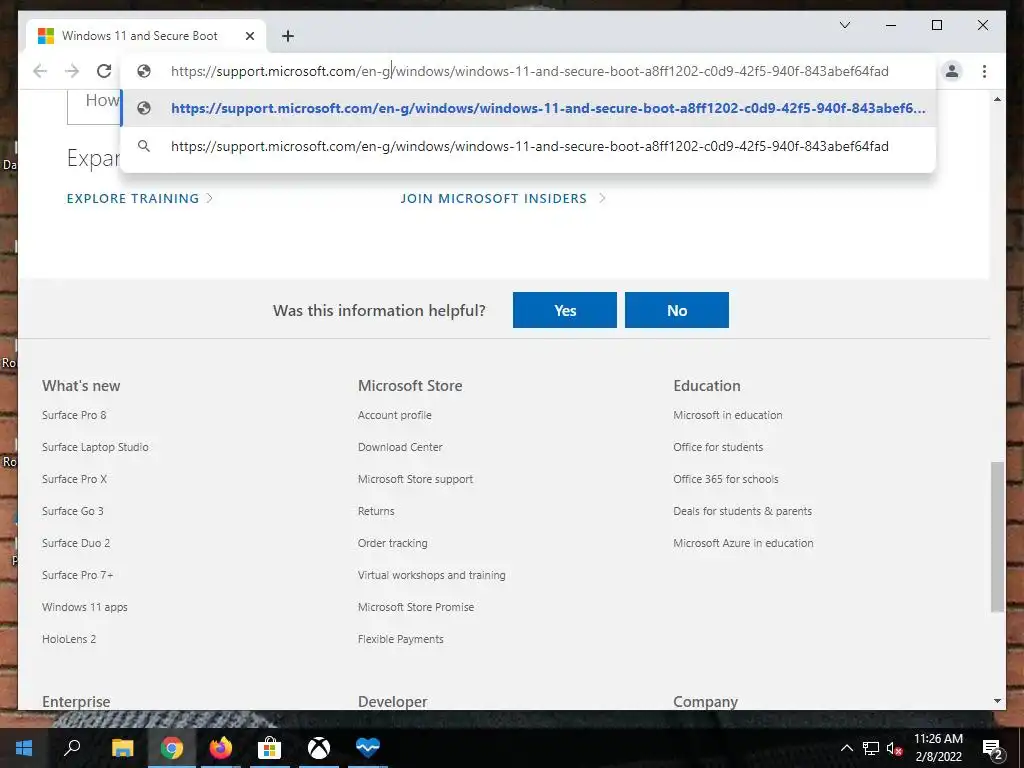Open the Office for students link
1024x768 pixels.
[718, 447]
